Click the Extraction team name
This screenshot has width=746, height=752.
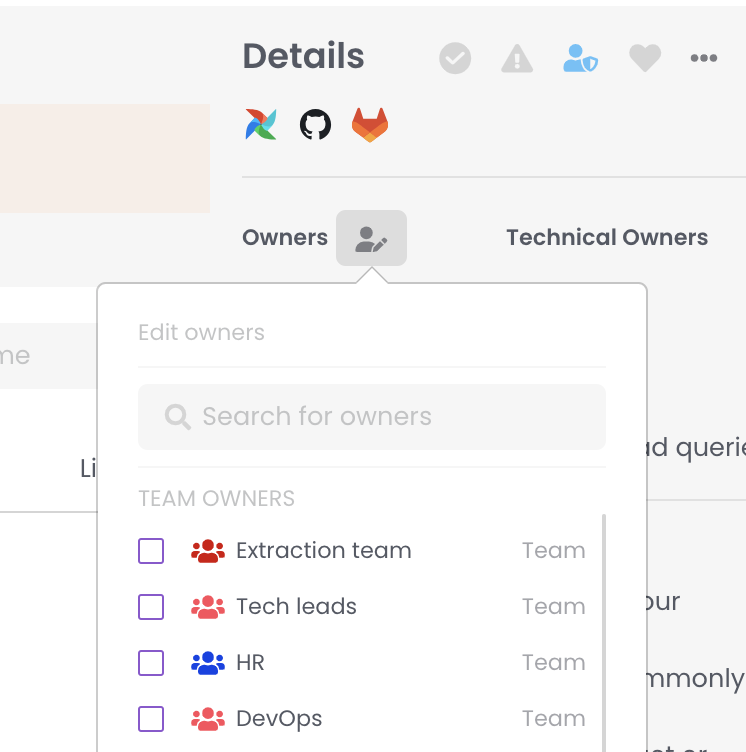pyautogui.click(x=323, y=551)
